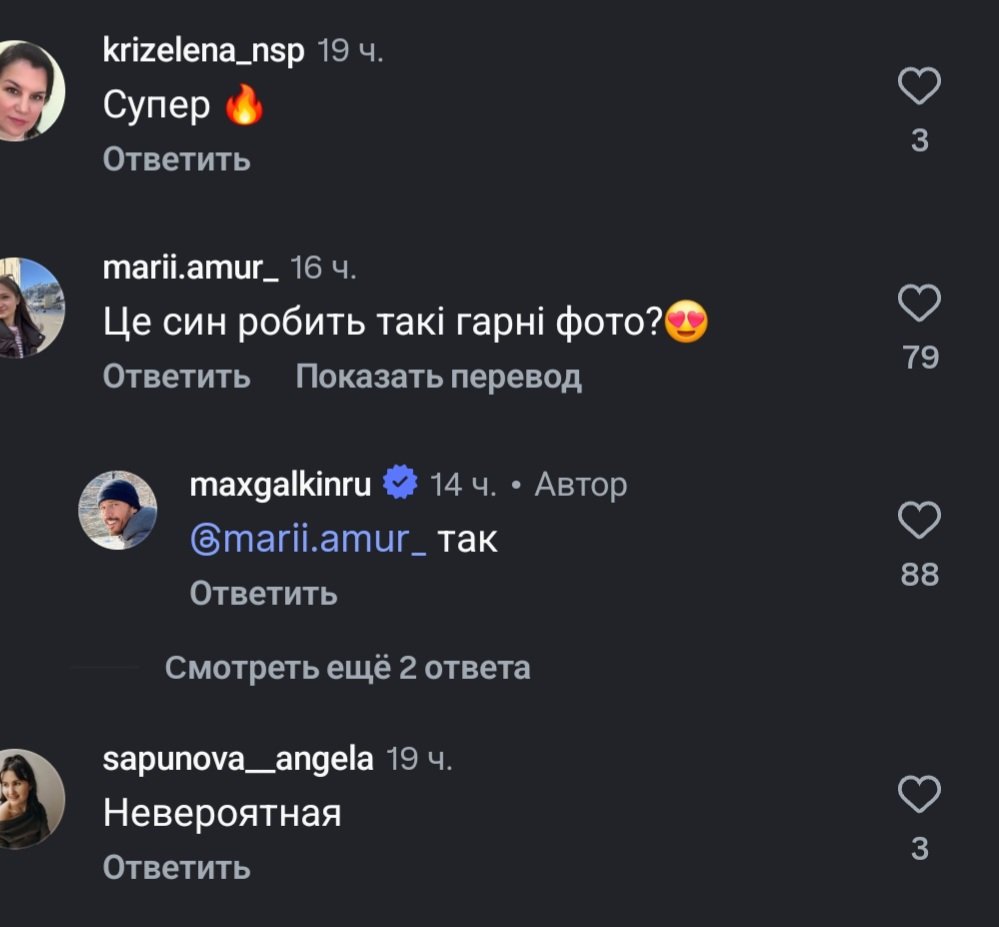This screenshot has width=999, height=927.
Task: Click "Показать перевод" under marii.amur_ comment
Action: tap(438, 377)
